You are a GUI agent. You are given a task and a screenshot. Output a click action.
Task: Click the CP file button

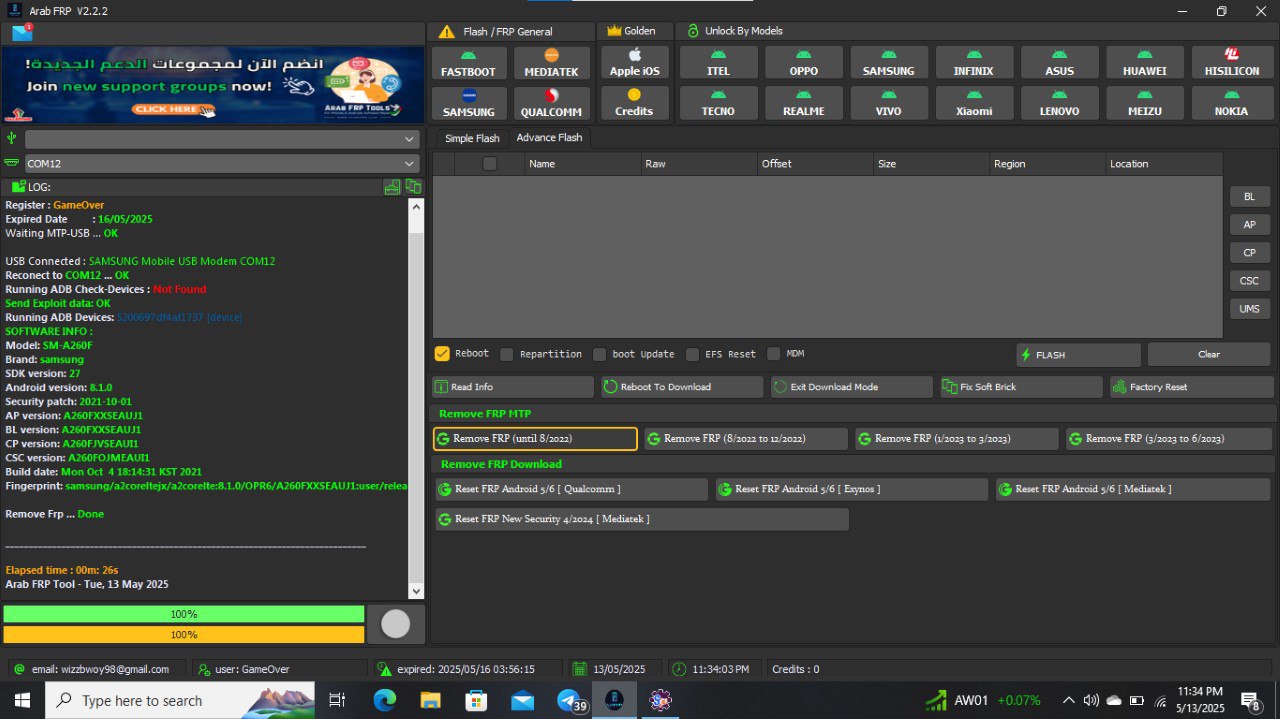[x=1249, y=253]
